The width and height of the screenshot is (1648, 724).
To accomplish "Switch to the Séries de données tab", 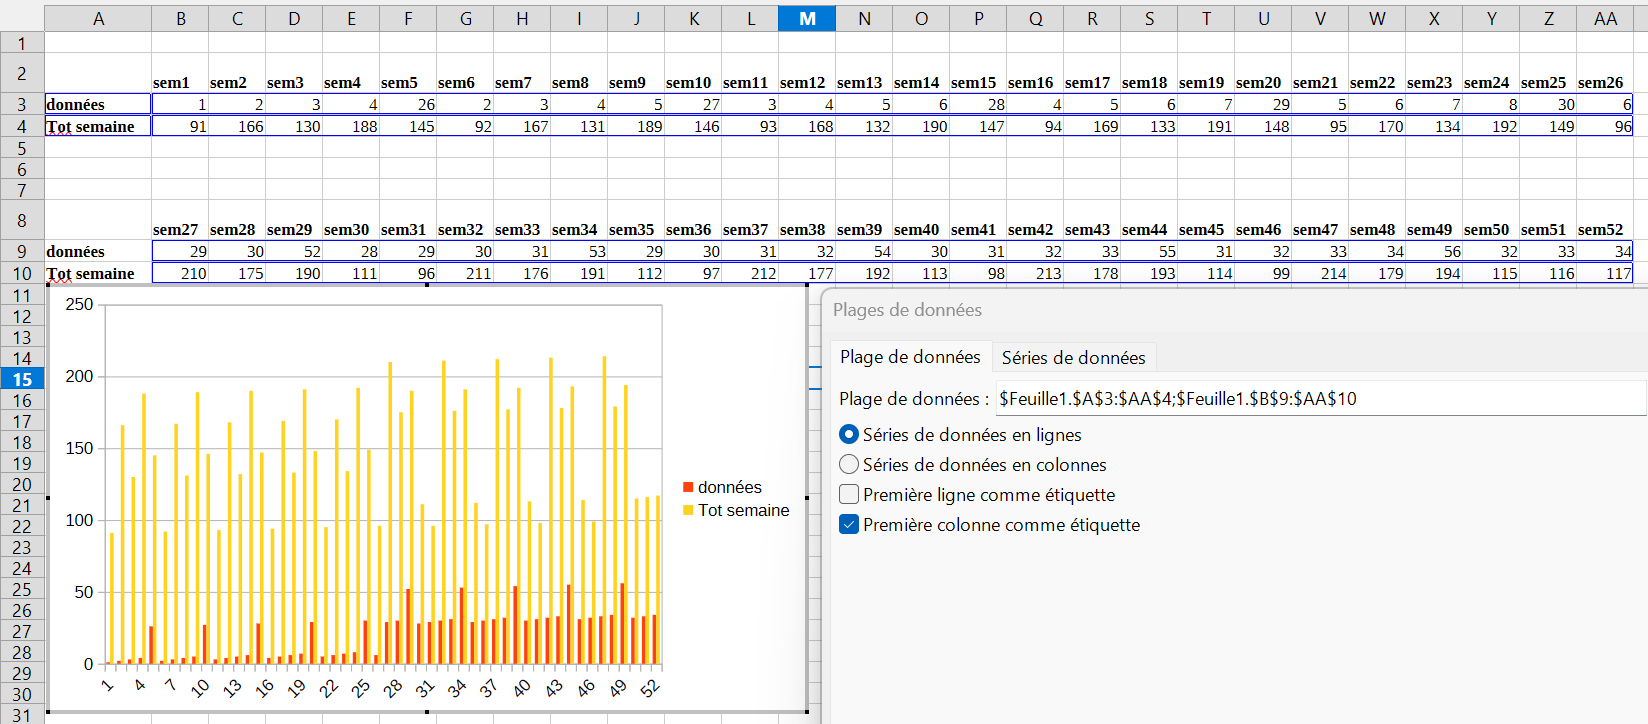I will (x=1073, y=358).
